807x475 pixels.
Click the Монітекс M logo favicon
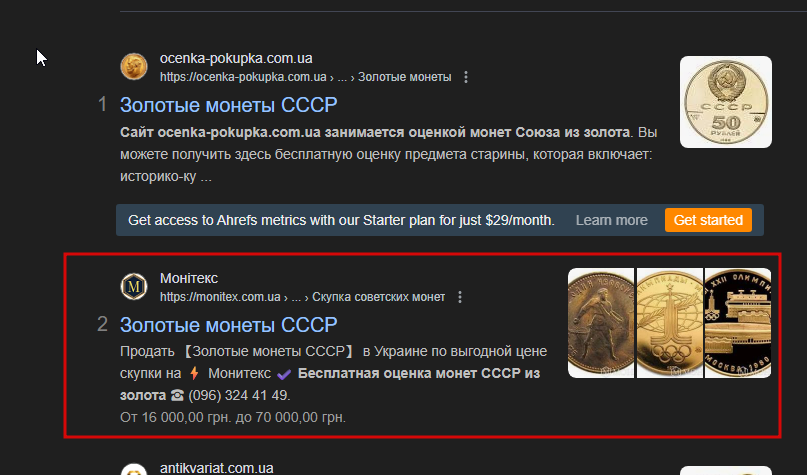(x=134, y=286)
